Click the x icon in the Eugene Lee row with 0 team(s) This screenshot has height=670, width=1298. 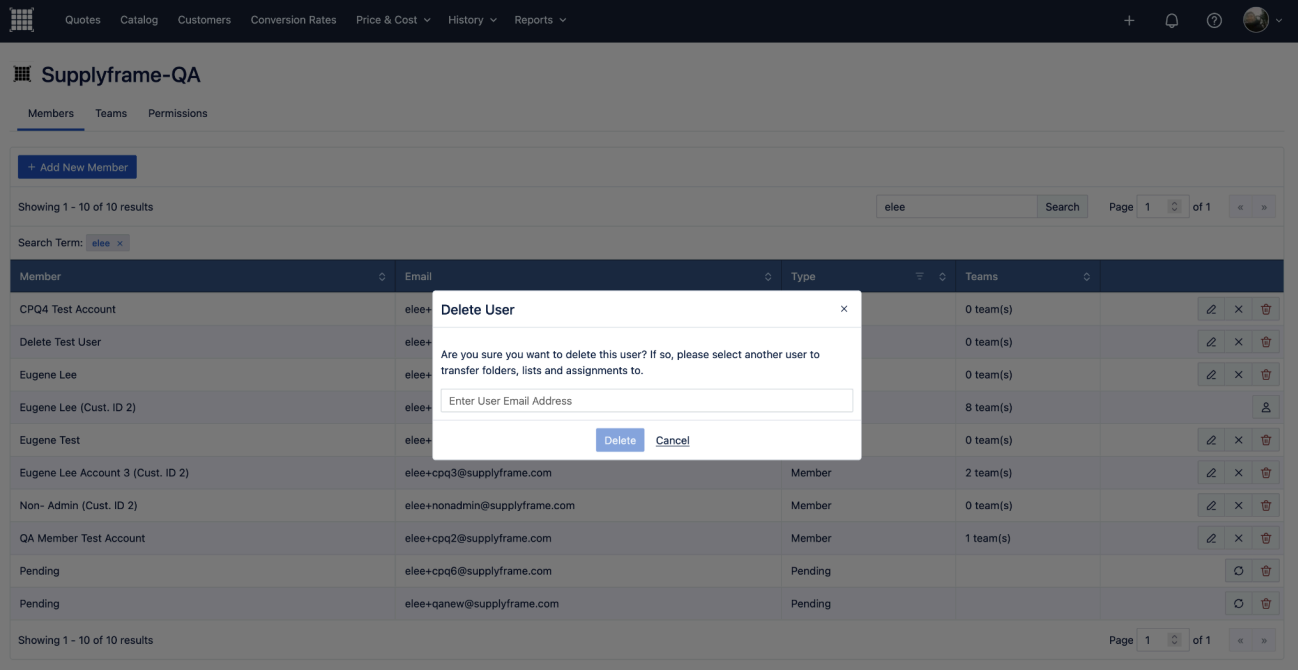click(1238, 375)
